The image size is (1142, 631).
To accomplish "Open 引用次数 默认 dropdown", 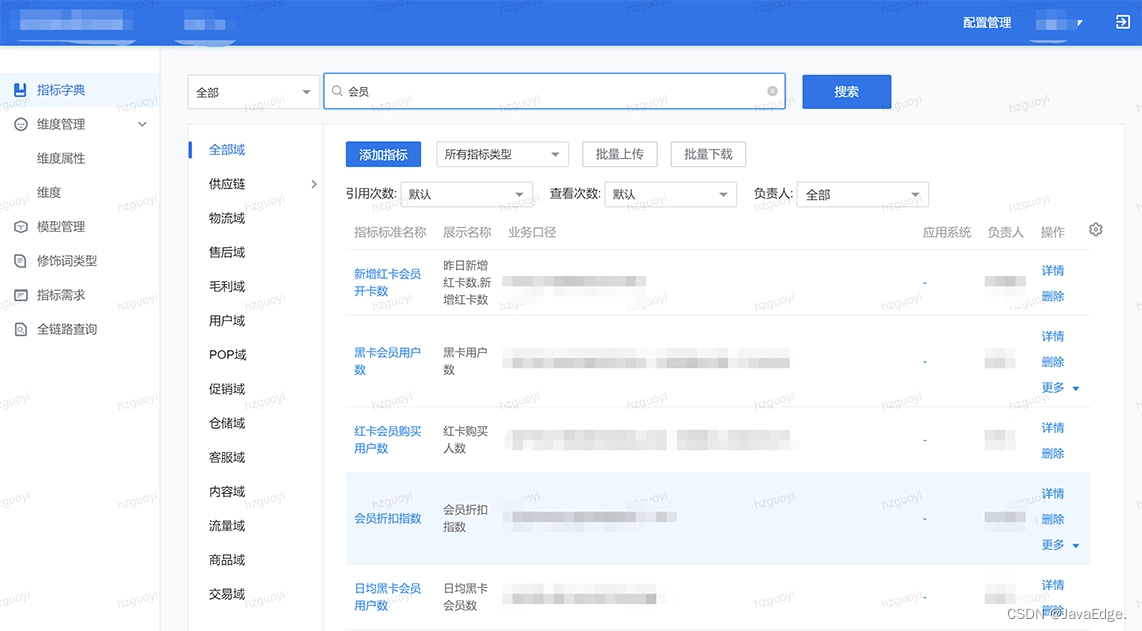I will (466, 195).
